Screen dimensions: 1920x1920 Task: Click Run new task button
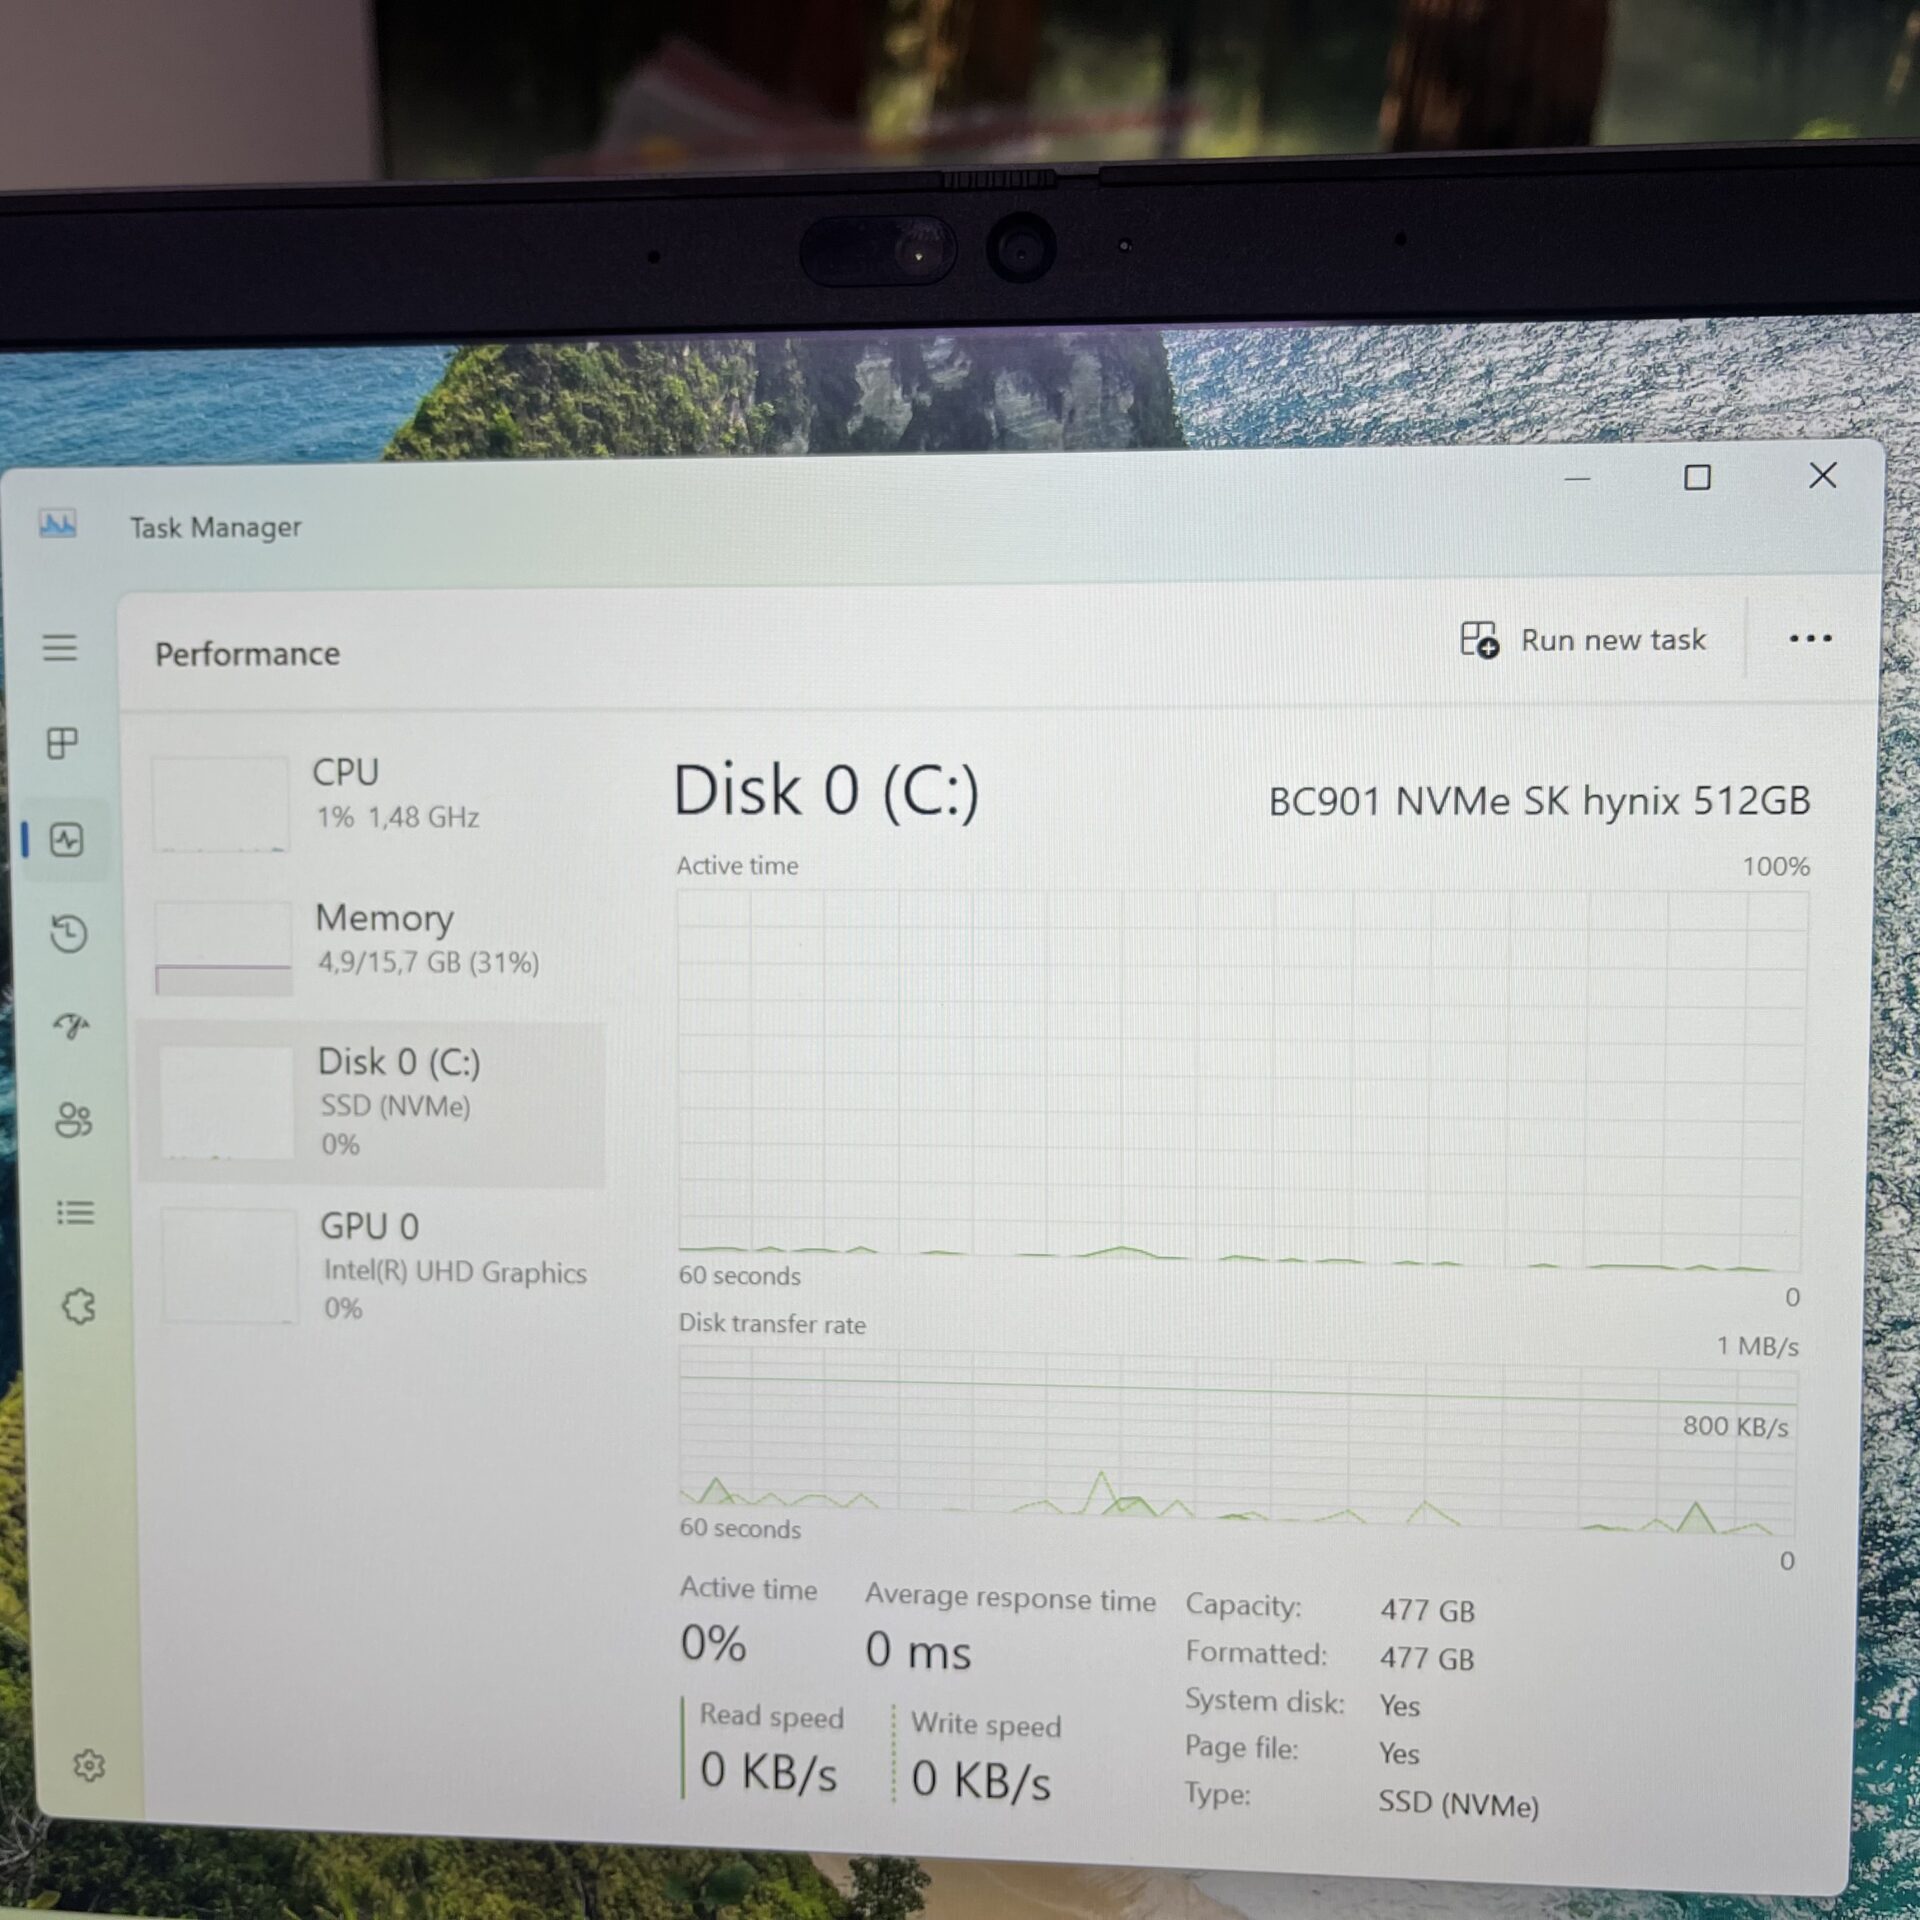[1583, 640]
